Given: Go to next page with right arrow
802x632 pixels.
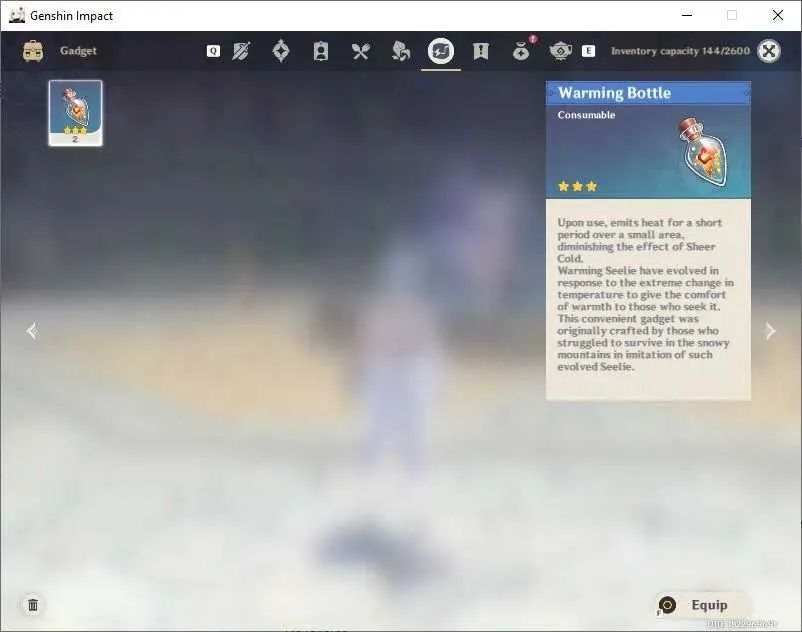Looking at the screenshot, I should tap(770, 331).
